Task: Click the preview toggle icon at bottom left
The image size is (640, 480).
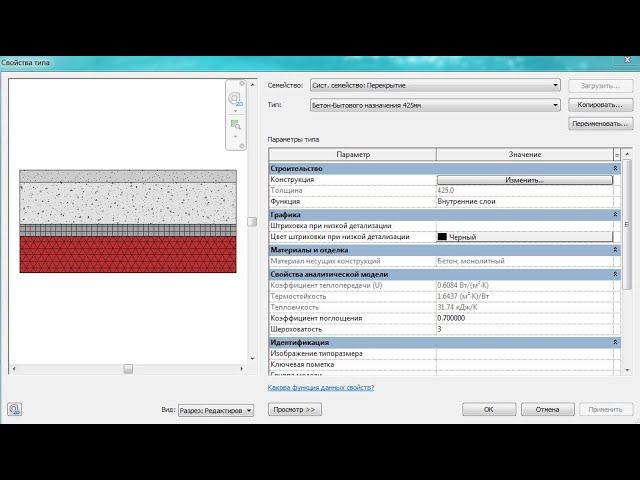Action: click(15, 409)
